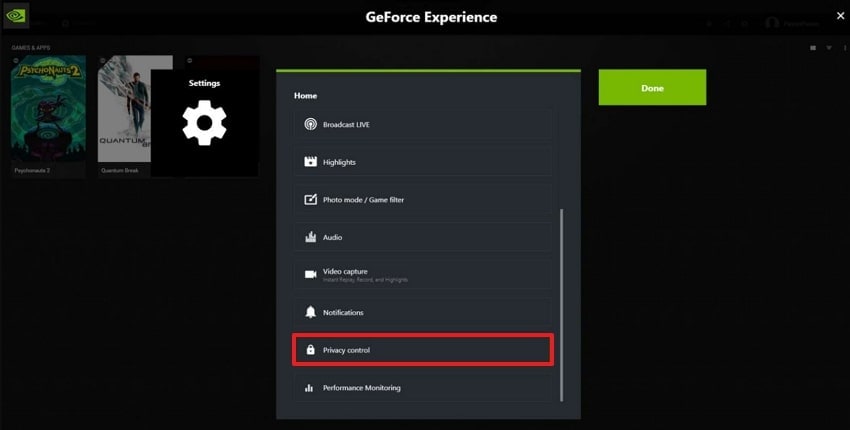Click the "GAMES & APPS" section label
The image size is (850, 430).
point(31,48)
